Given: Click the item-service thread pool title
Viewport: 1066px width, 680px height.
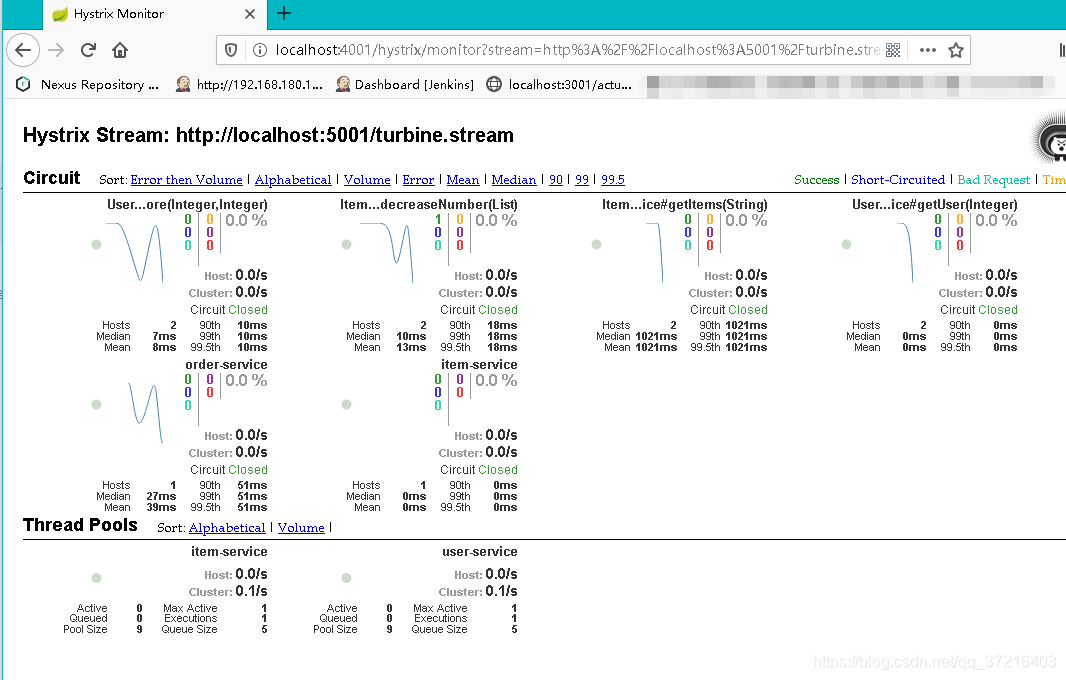Looking at the screenshot, I should [229, 551].
